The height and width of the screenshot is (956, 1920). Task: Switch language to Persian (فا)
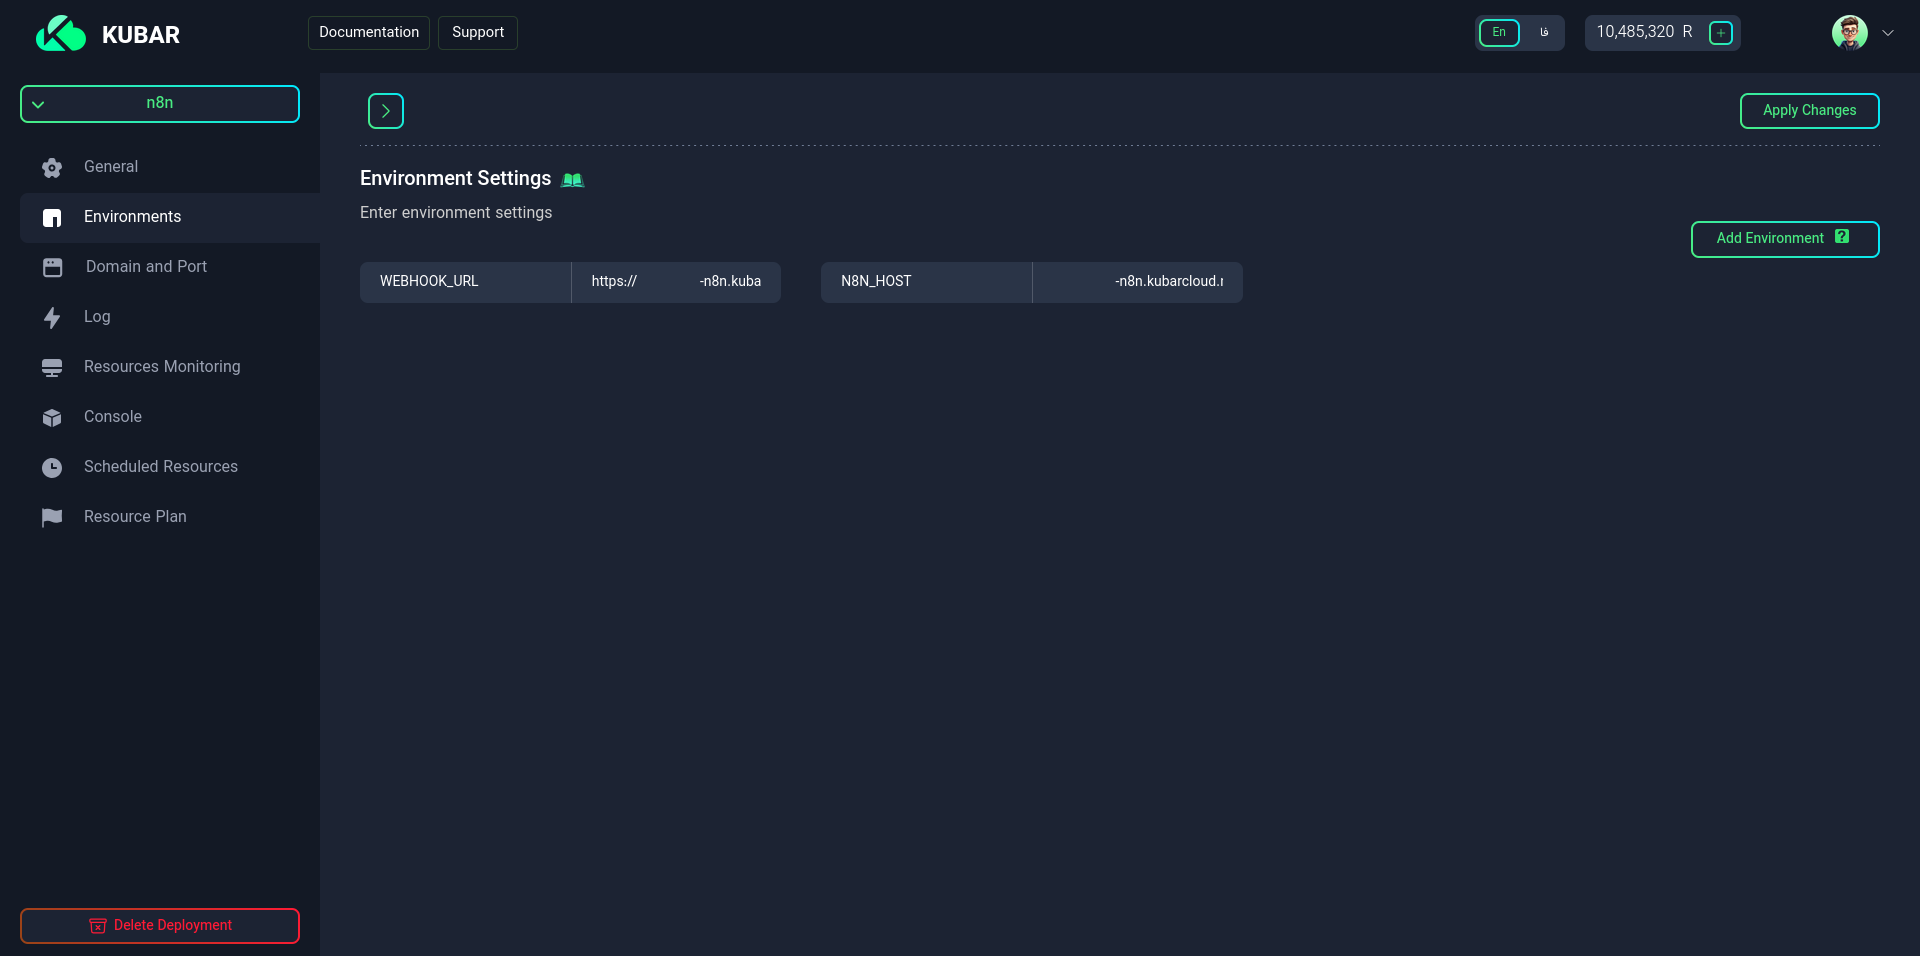click(1544, 33)
